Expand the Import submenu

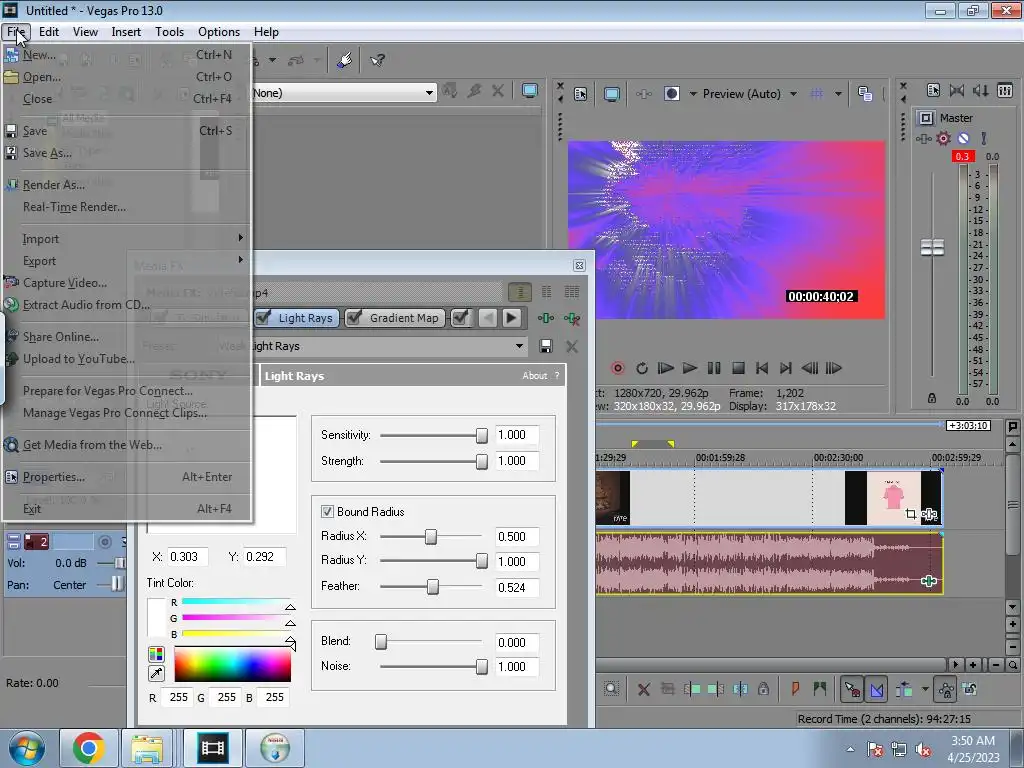click(x=126, y=238)
